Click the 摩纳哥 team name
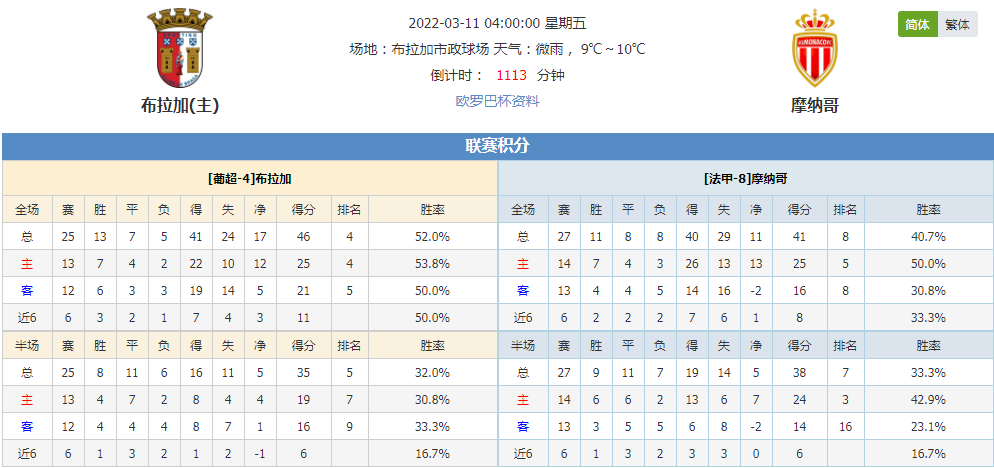994x468 pixels. [815, 105]
